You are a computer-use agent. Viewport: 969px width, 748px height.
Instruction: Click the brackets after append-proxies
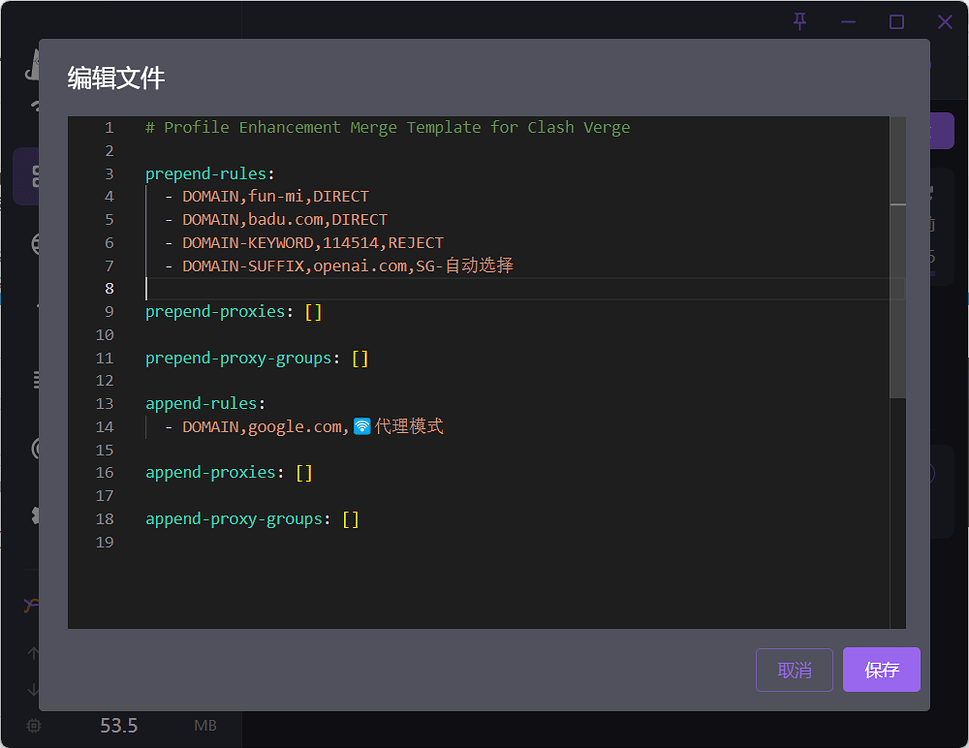[304, 473]
